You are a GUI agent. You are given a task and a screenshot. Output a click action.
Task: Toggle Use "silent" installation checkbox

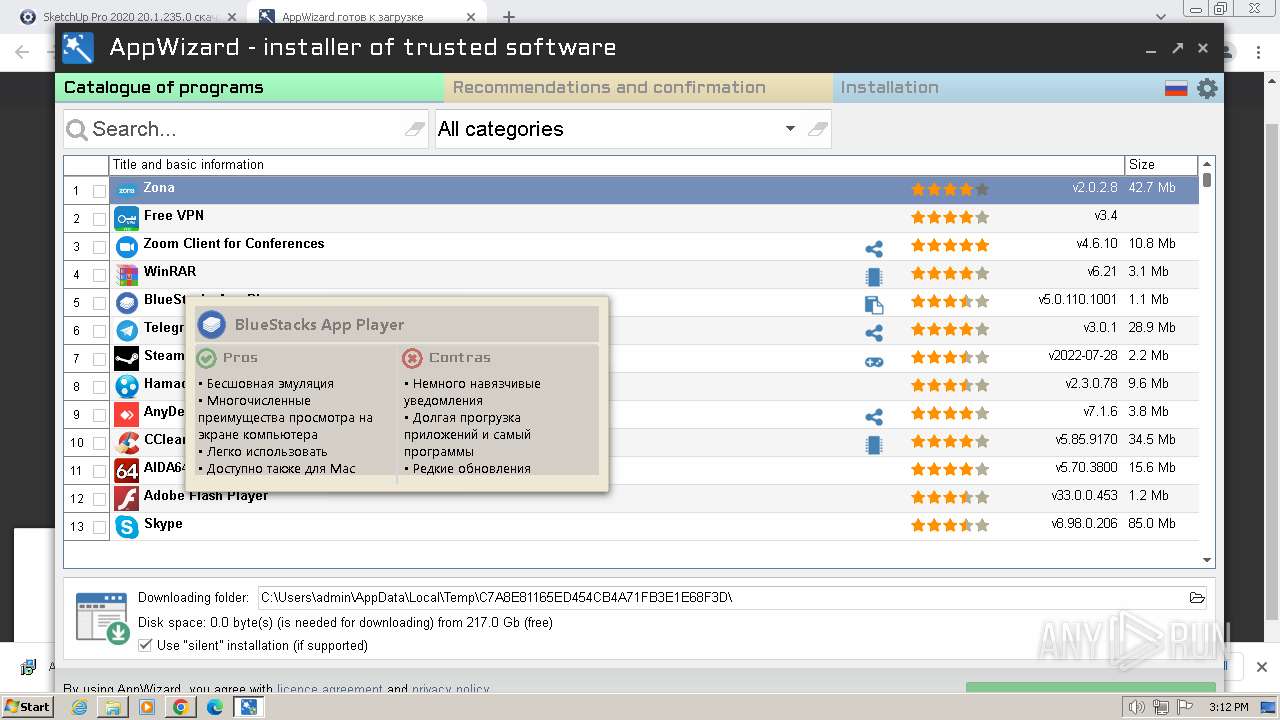click(145, 646)
